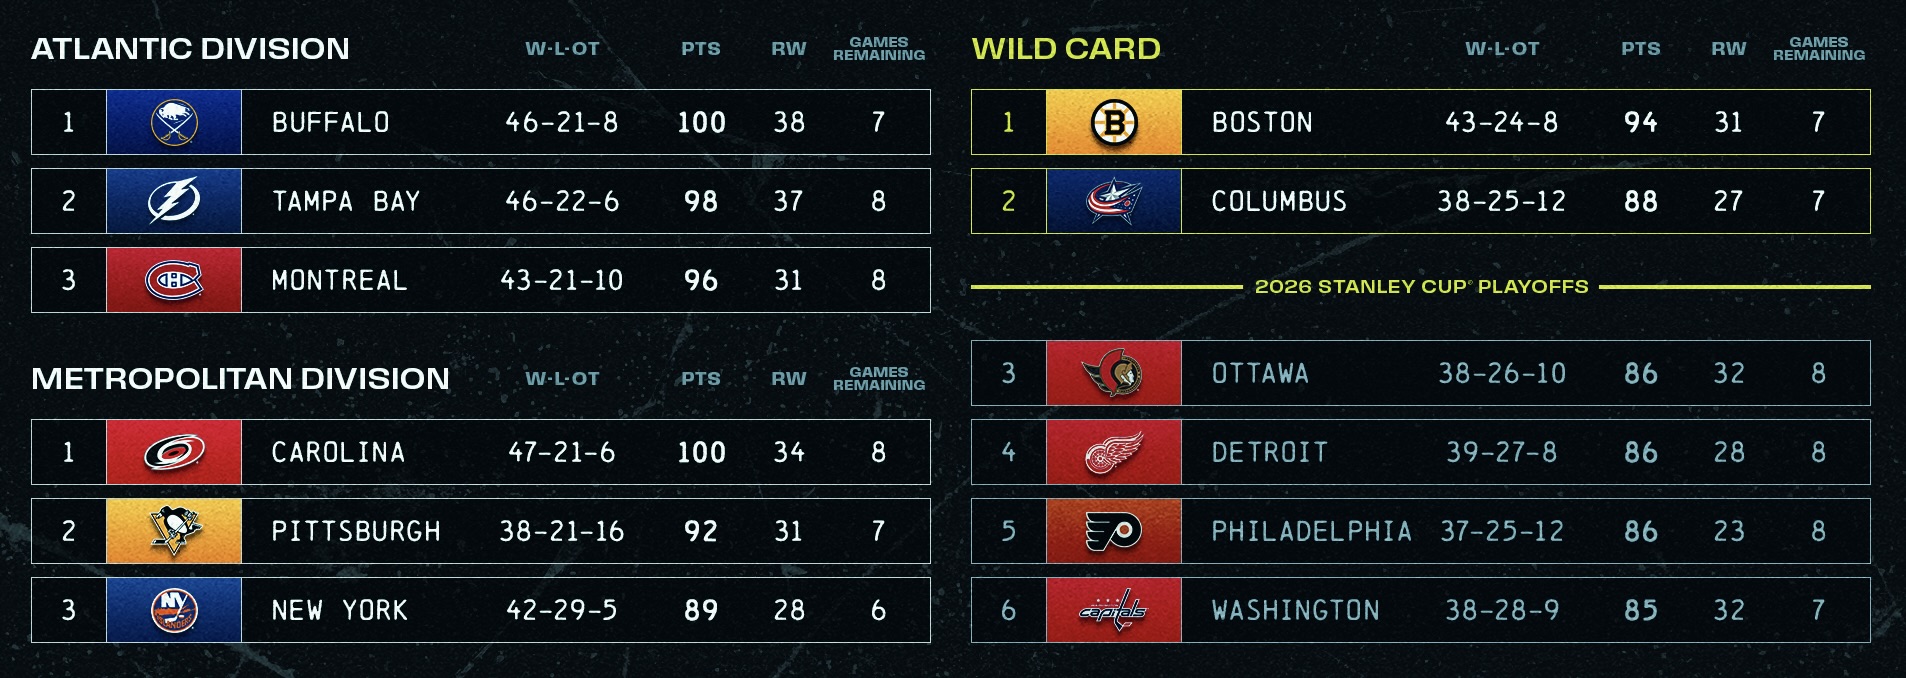Click the BUFFALO team name
Viewport: 1906px width, 678px height.
point(331,123)
